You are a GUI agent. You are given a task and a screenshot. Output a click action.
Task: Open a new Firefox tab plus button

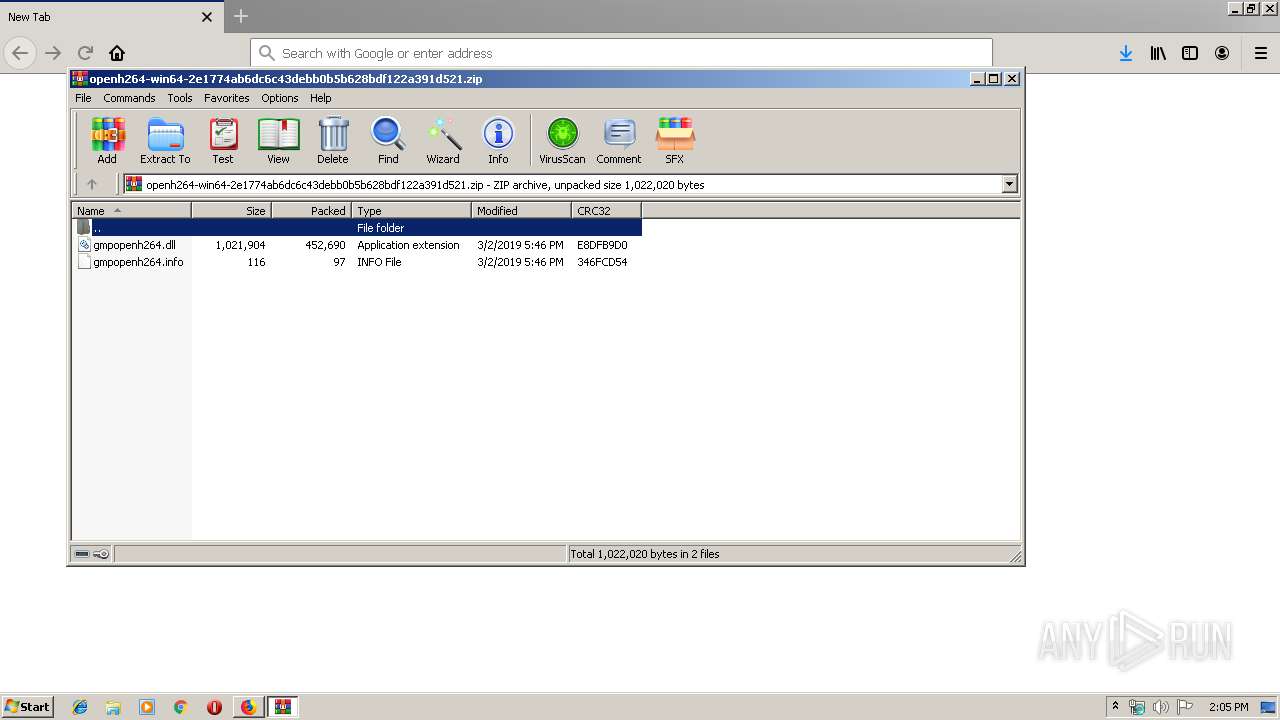click(x=241, y=16)
